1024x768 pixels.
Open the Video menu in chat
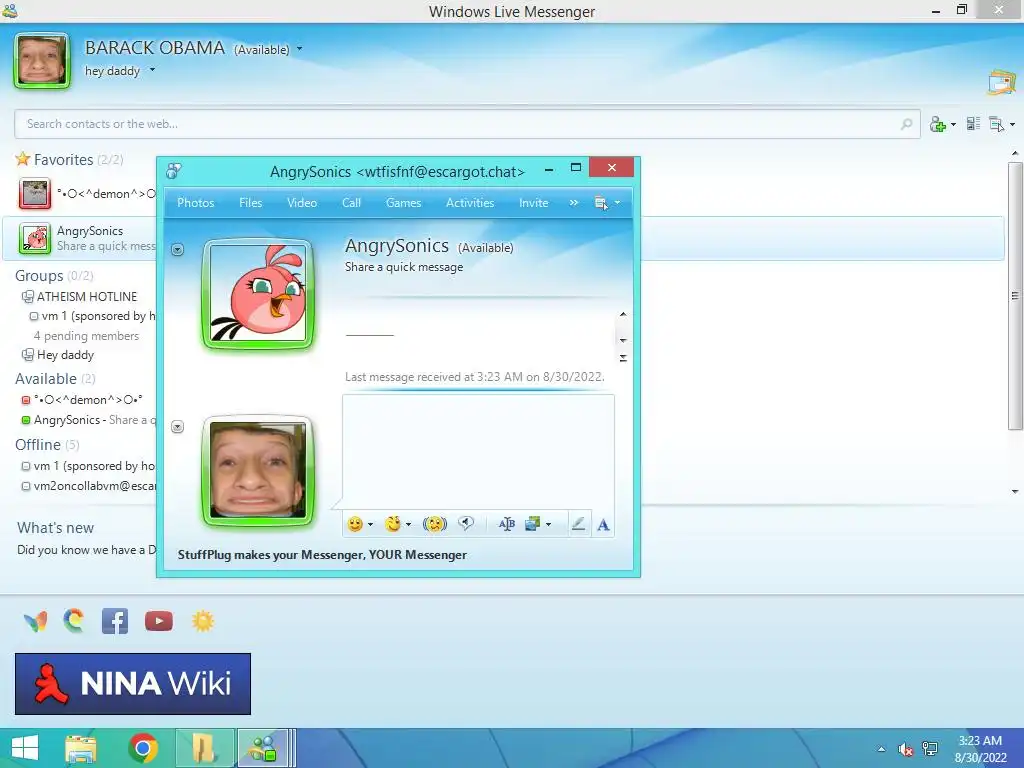pos(302,203)
